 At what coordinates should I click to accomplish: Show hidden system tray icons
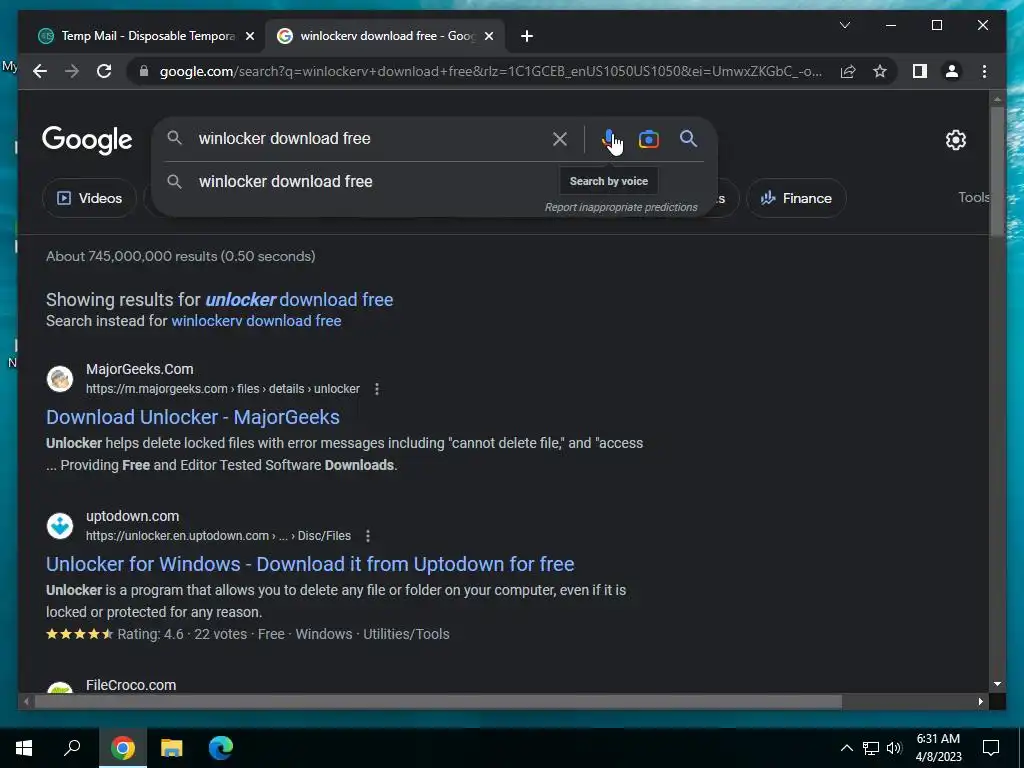click(846, 748)
